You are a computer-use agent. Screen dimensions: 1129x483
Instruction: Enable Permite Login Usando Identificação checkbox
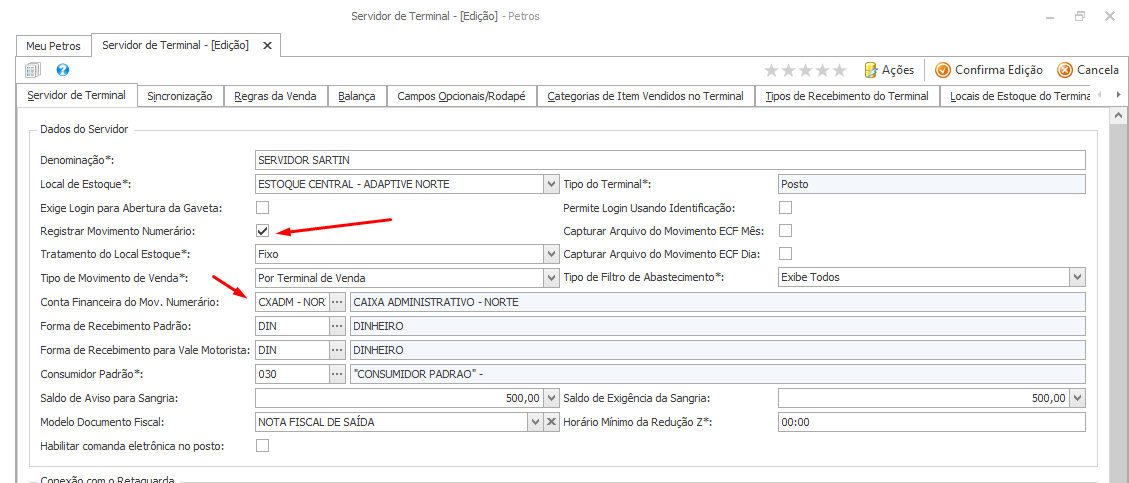pyautogui.click(x=786, y=208)
